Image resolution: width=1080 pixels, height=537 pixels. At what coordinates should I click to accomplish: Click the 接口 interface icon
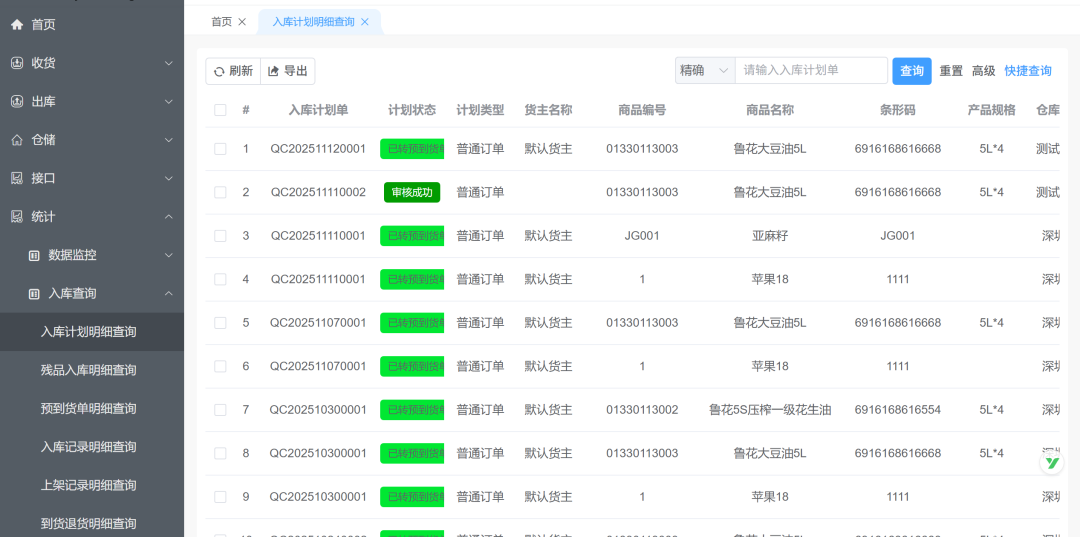17,178
